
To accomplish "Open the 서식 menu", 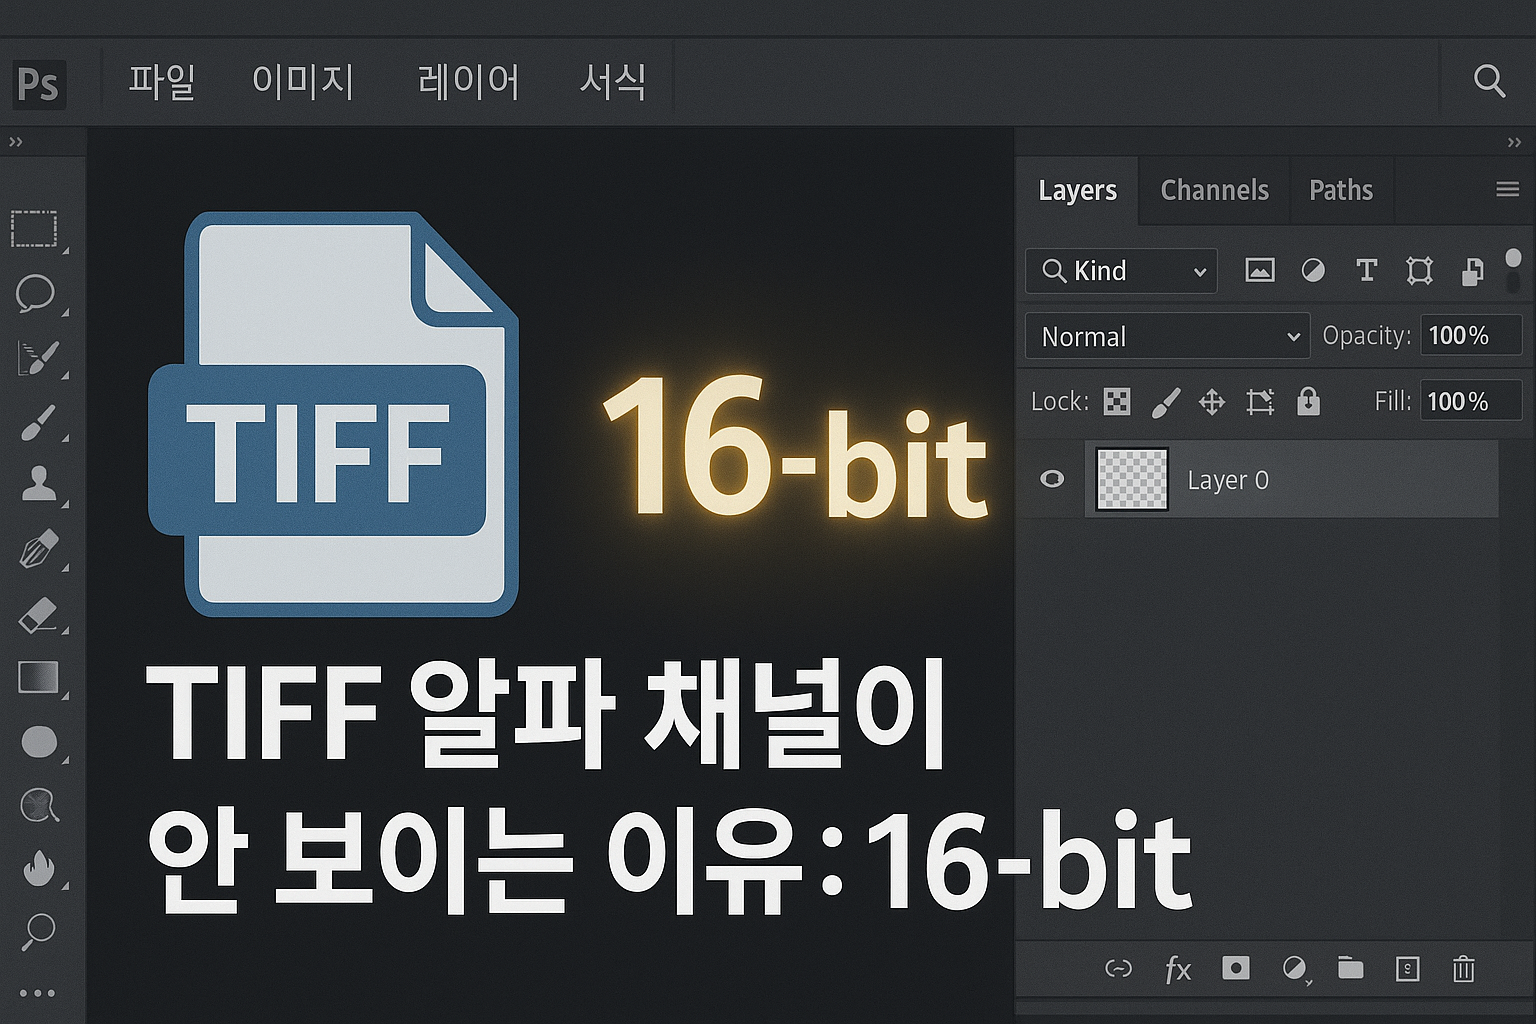I will (x=613, y=81).
